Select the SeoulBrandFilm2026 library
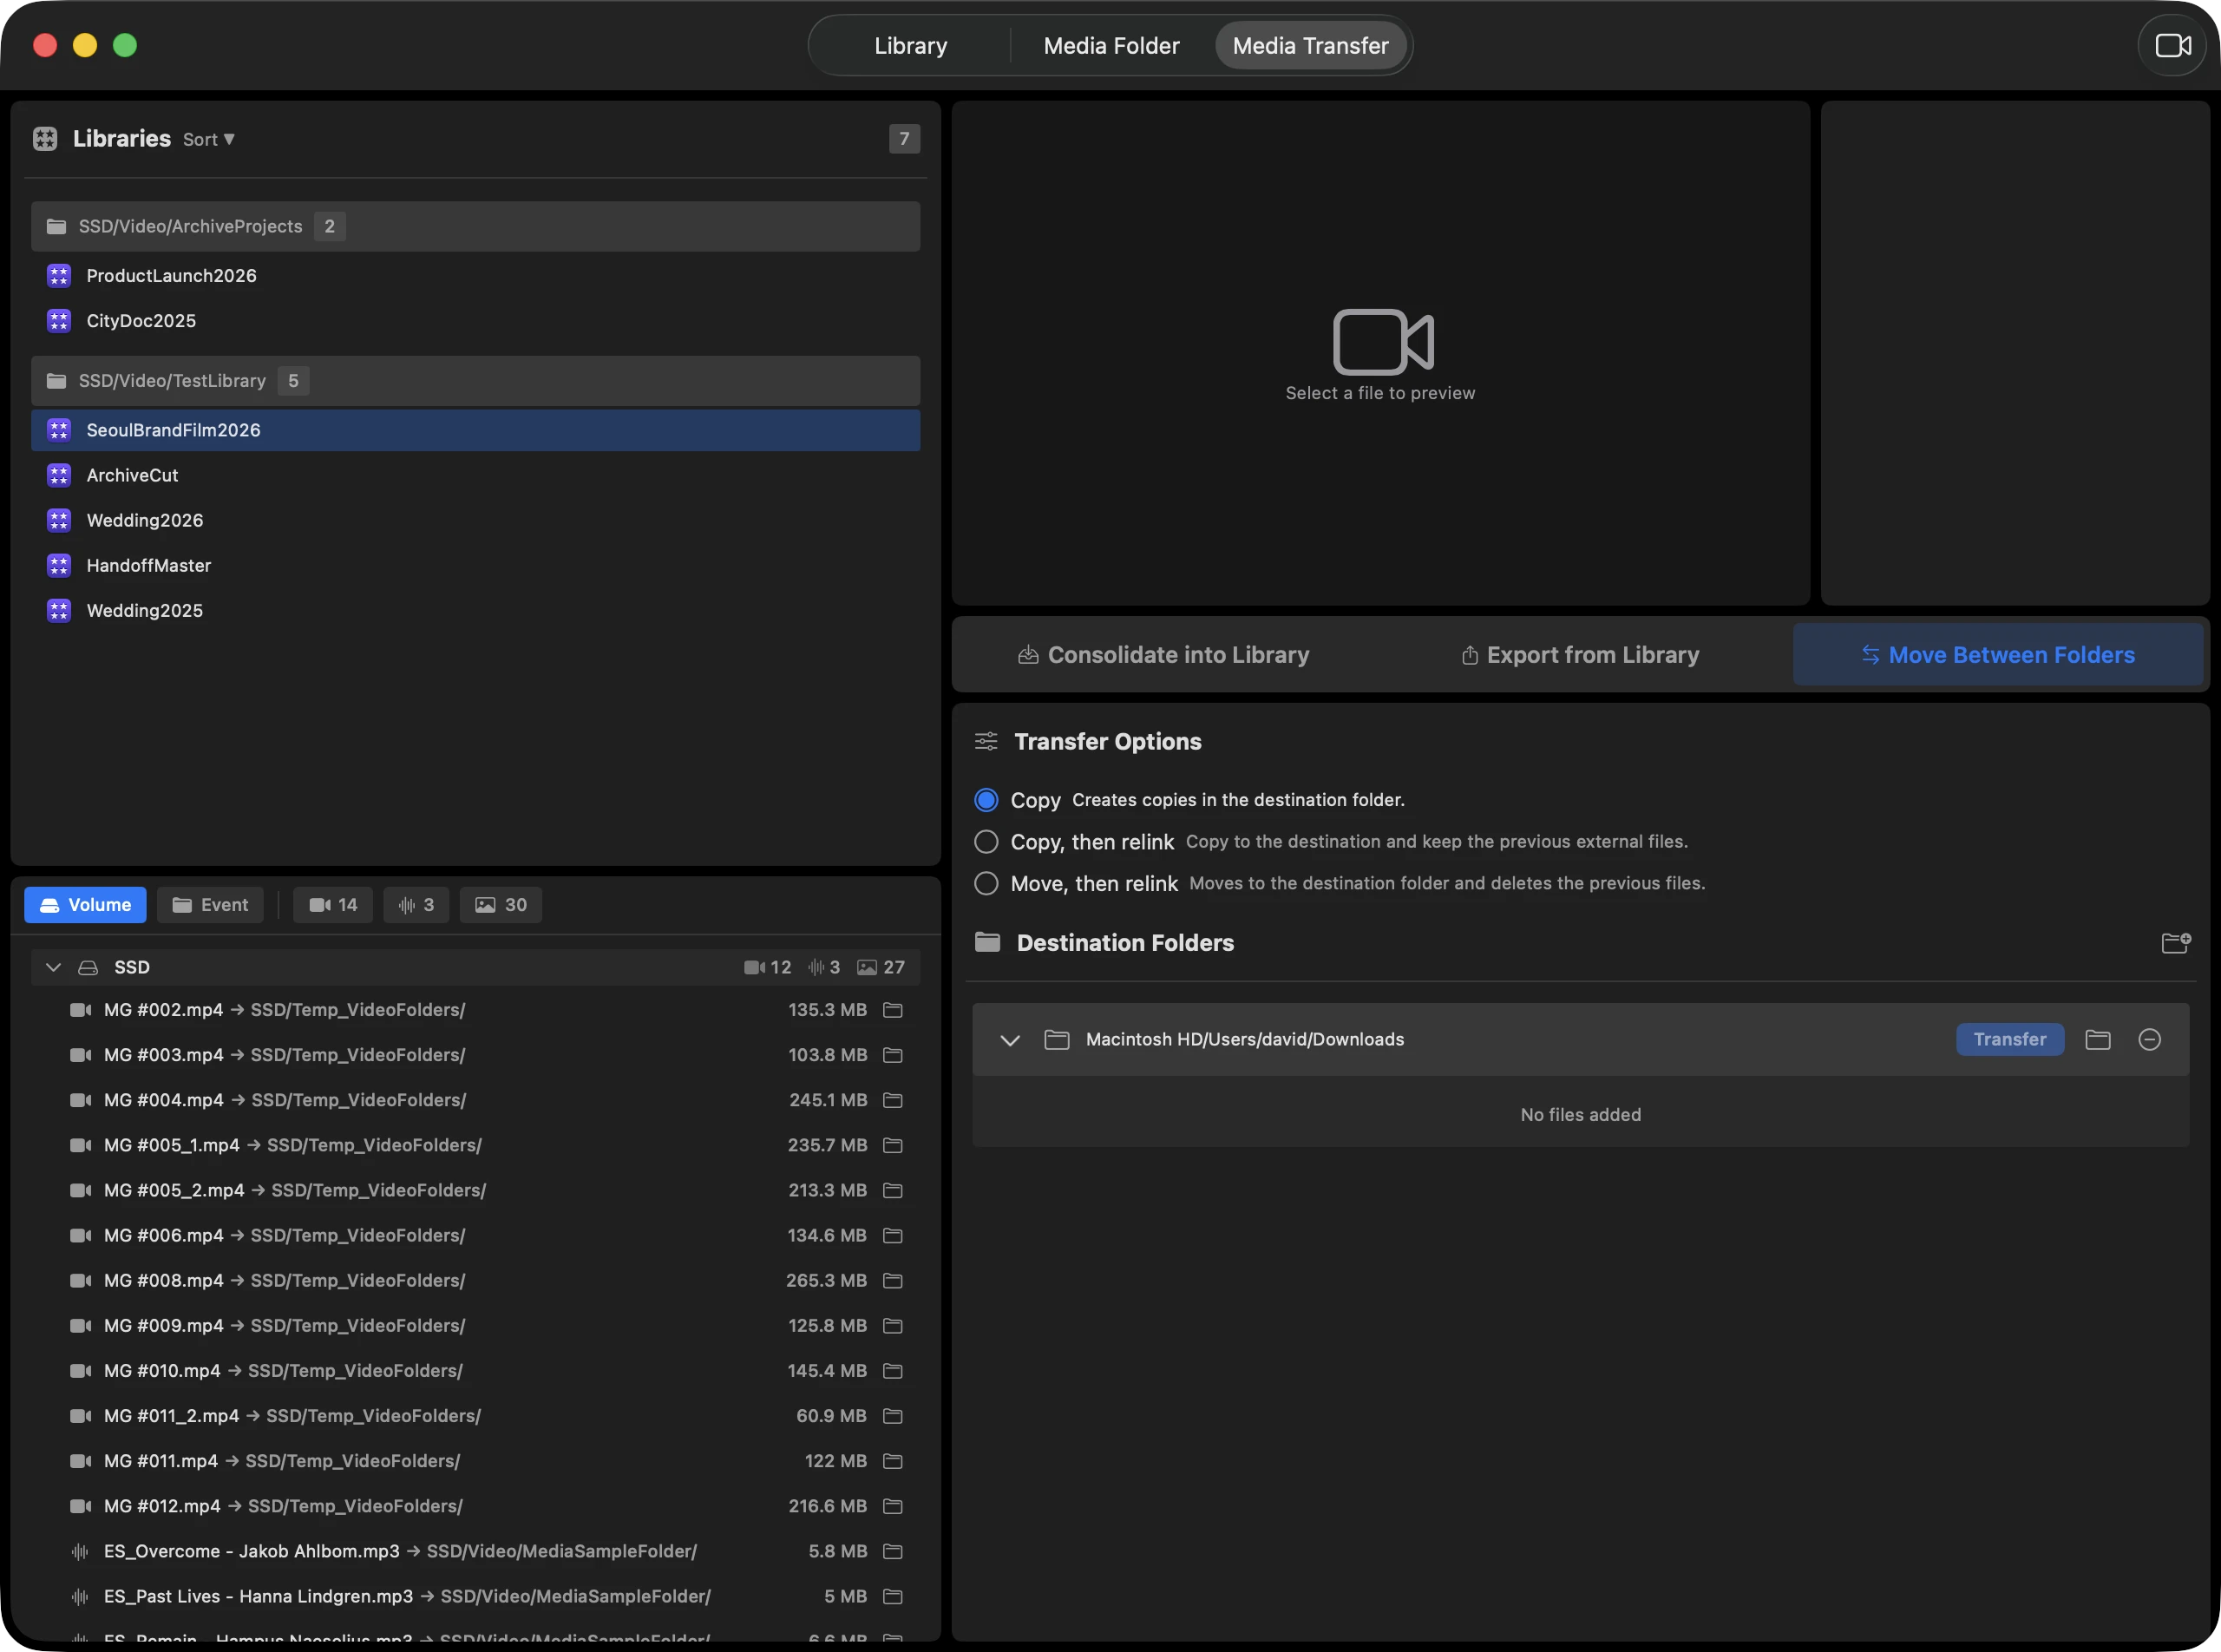The height and width of the screenshot is (1652, 2221). tap(476, 430)
